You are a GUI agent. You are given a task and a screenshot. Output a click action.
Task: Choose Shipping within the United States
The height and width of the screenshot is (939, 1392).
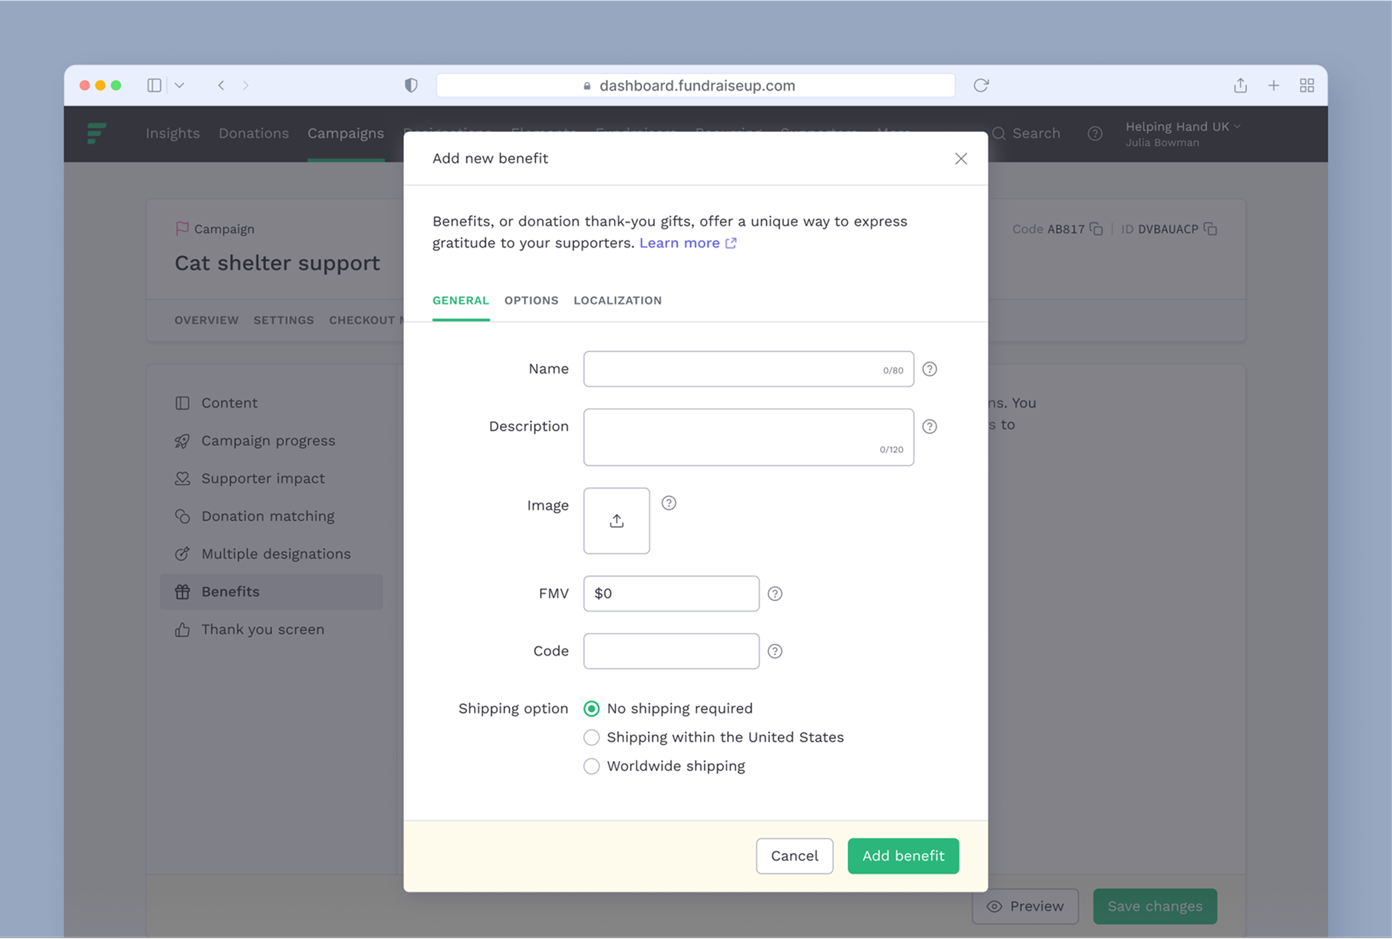click(591, 737)
